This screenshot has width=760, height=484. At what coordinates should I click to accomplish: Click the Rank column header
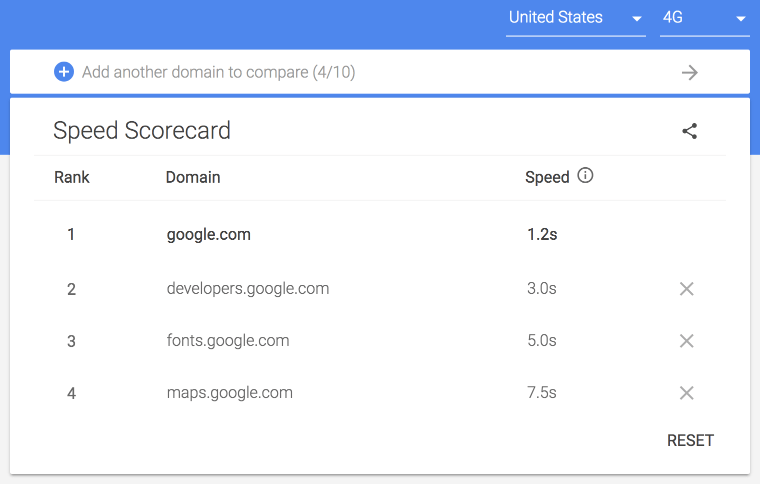[72, 177]
